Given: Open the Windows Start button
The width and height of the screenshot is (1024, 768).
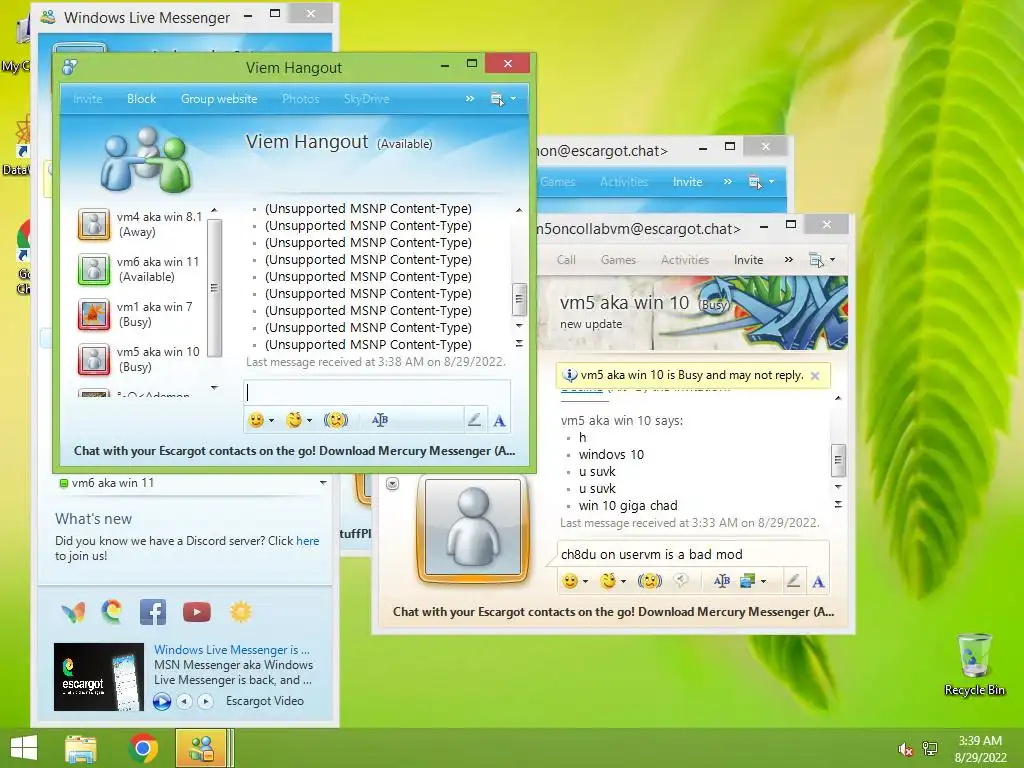Looking at the screenshot, I should tap(24, 748).
